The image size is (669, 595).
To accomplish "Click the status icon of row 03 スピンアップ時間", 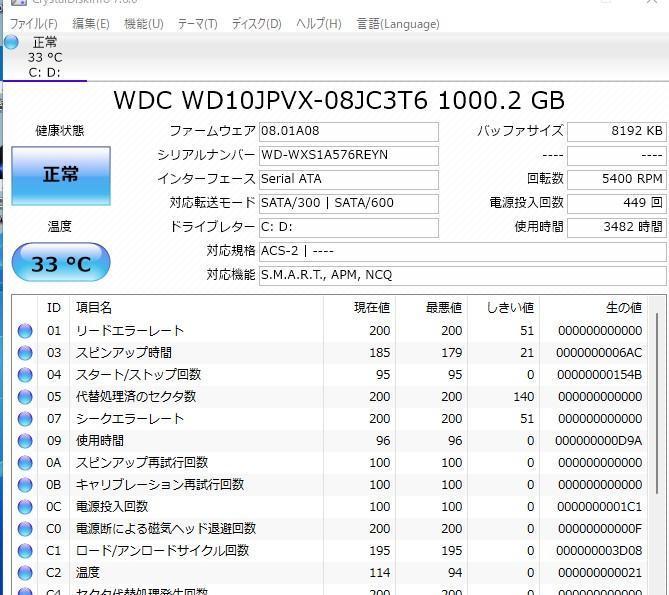I will (x=25, y=353).
